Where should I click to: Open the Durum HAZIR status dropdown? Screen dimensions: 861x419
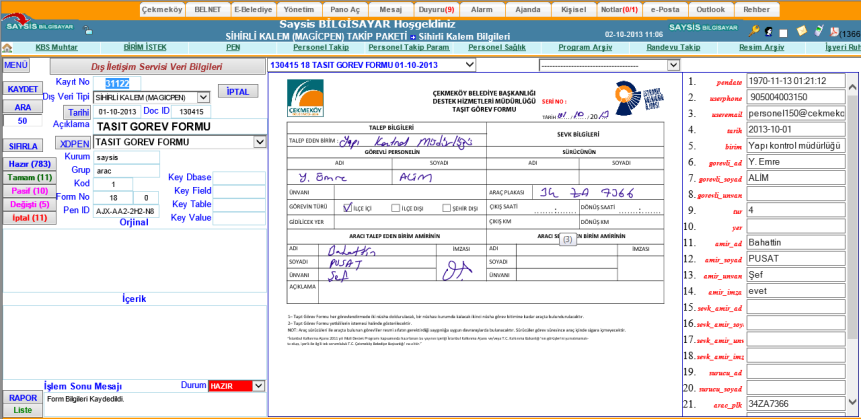(260, 385)
